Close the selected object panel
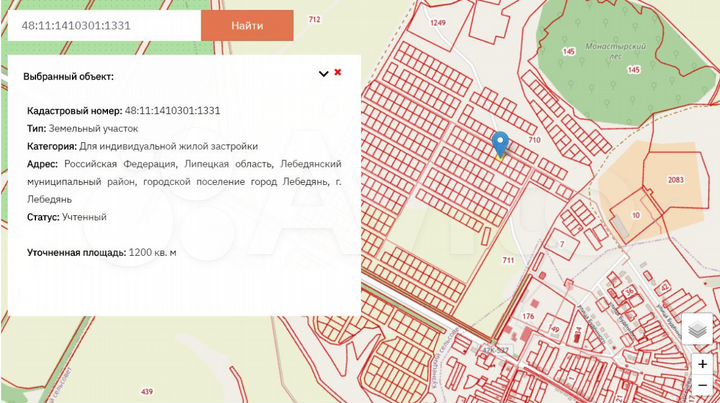Viewport: 720px width, 403px height. pos(338,72)
